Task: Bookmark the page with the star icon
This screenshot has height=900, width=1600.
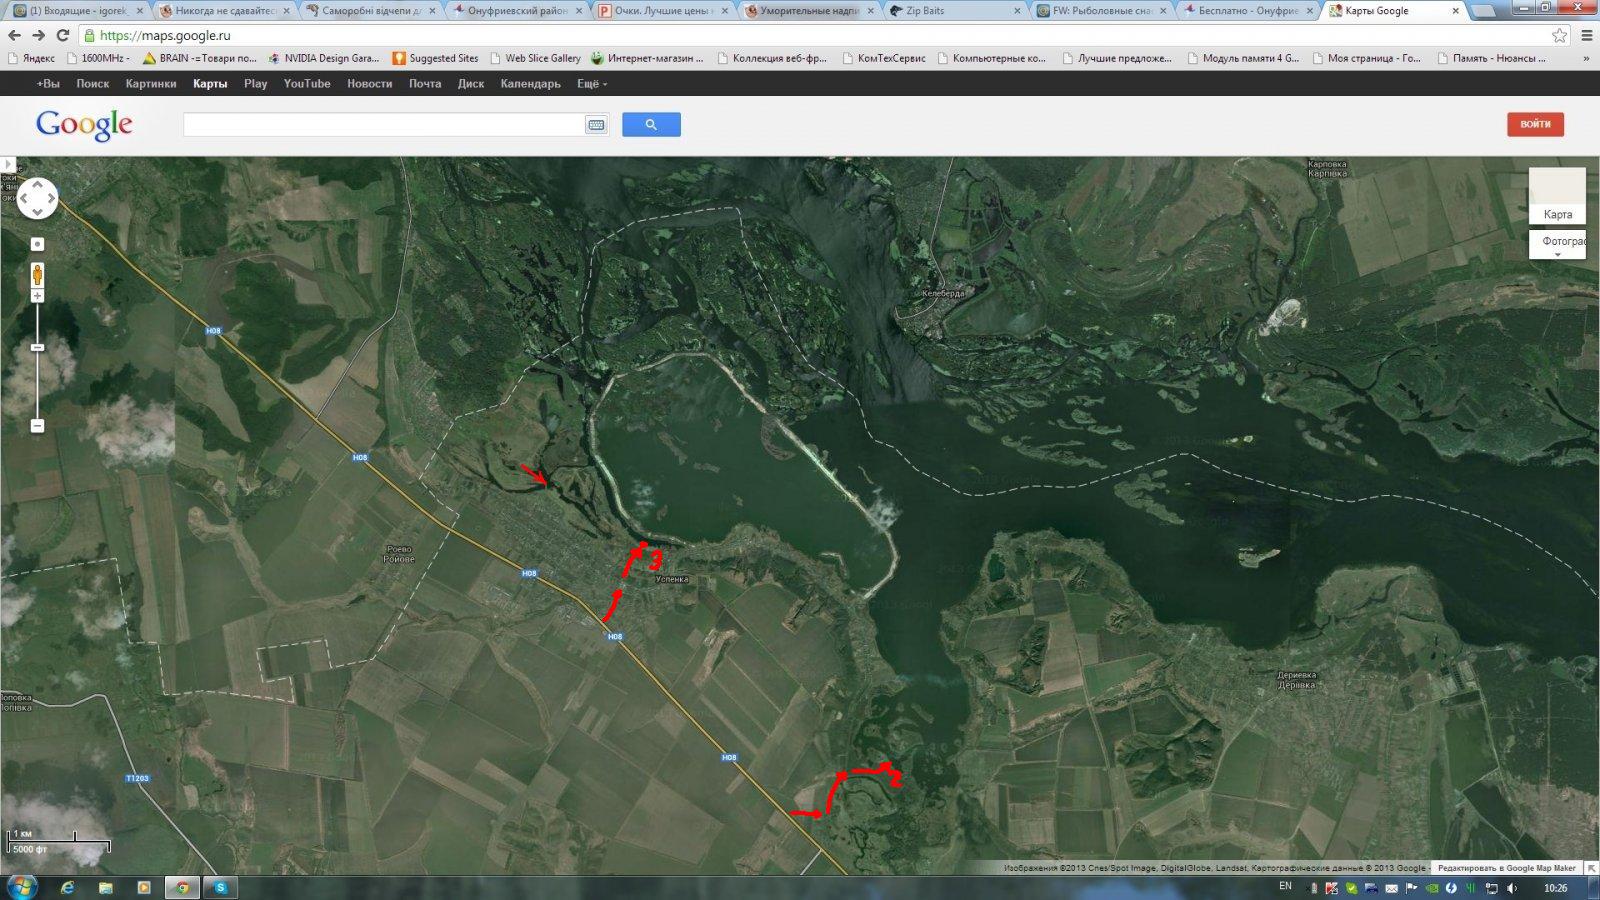Action: click(x=1559, y=35)
